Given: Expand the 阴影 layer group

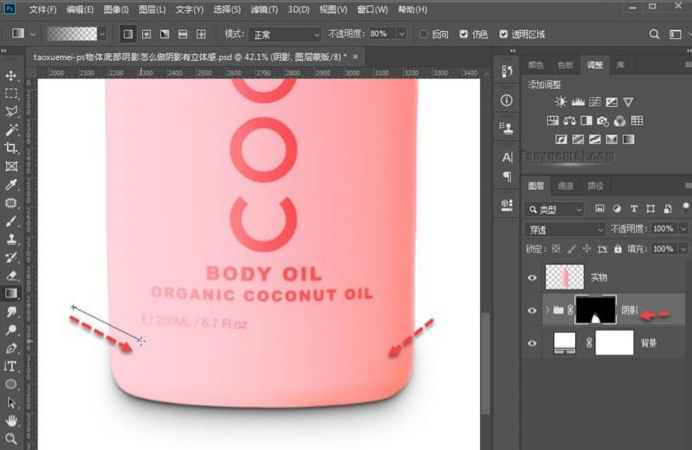Looking at the screenshot, I should tap(548, 310).
